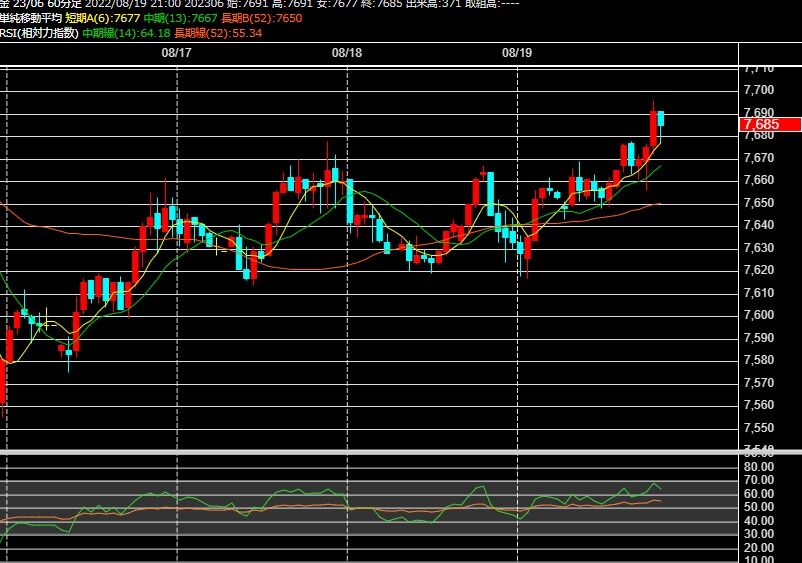This screenshot has height=563, width=802.
Task: Click the 7,640 price axis label
Action: point(759,225)
